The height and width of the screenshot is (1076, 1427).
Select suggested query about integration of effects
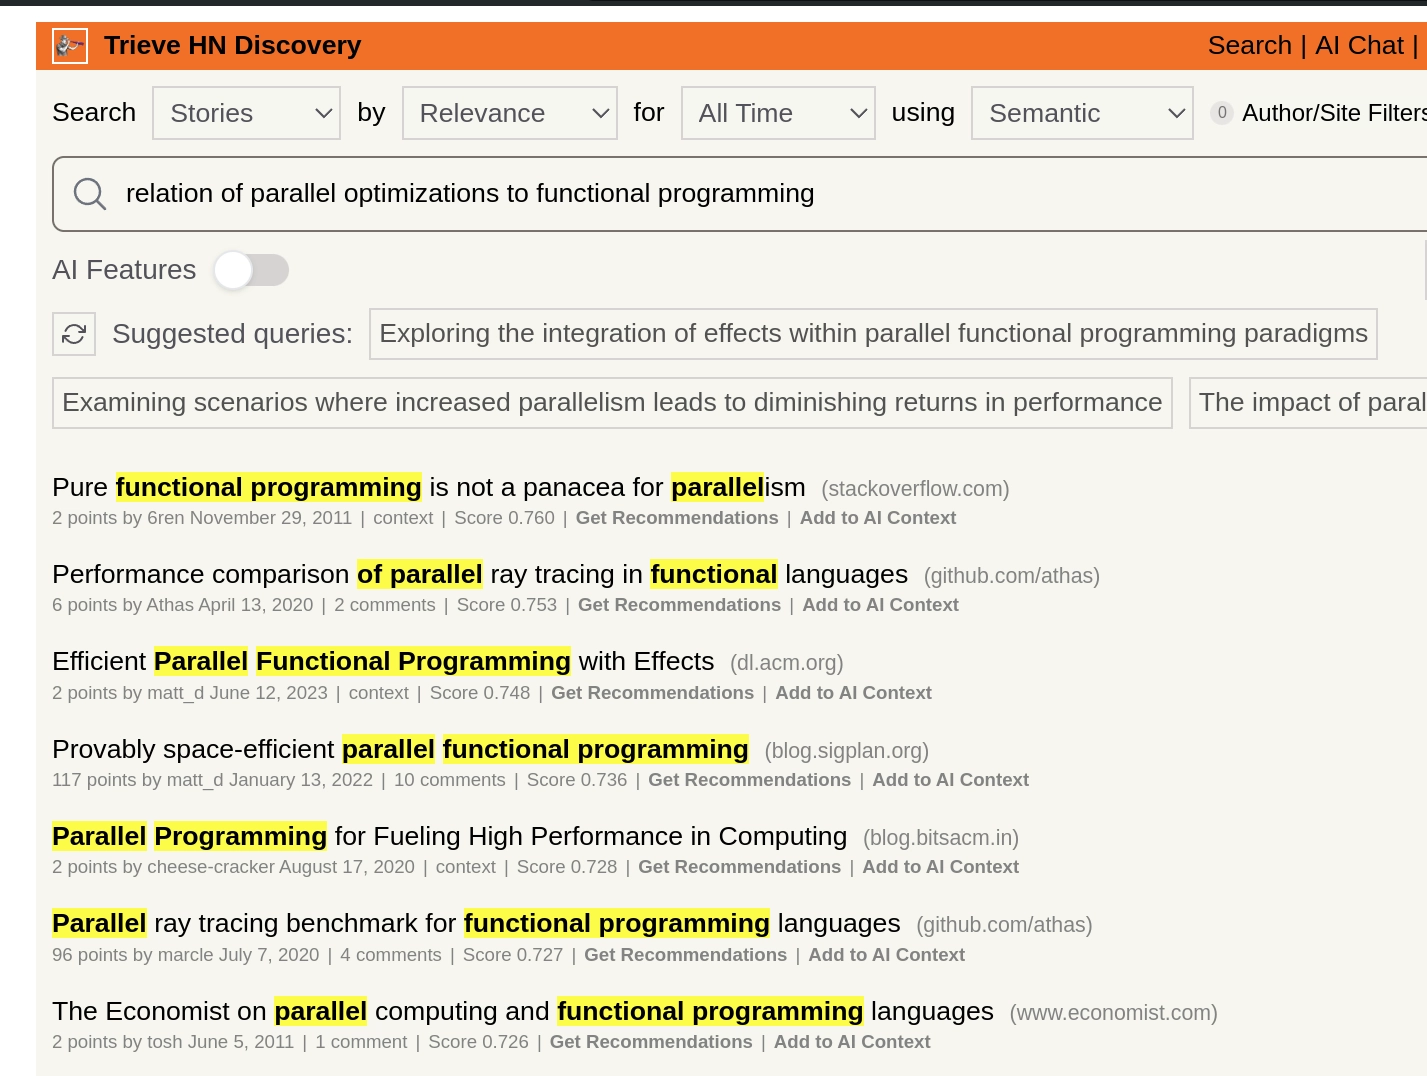(873, 334)
